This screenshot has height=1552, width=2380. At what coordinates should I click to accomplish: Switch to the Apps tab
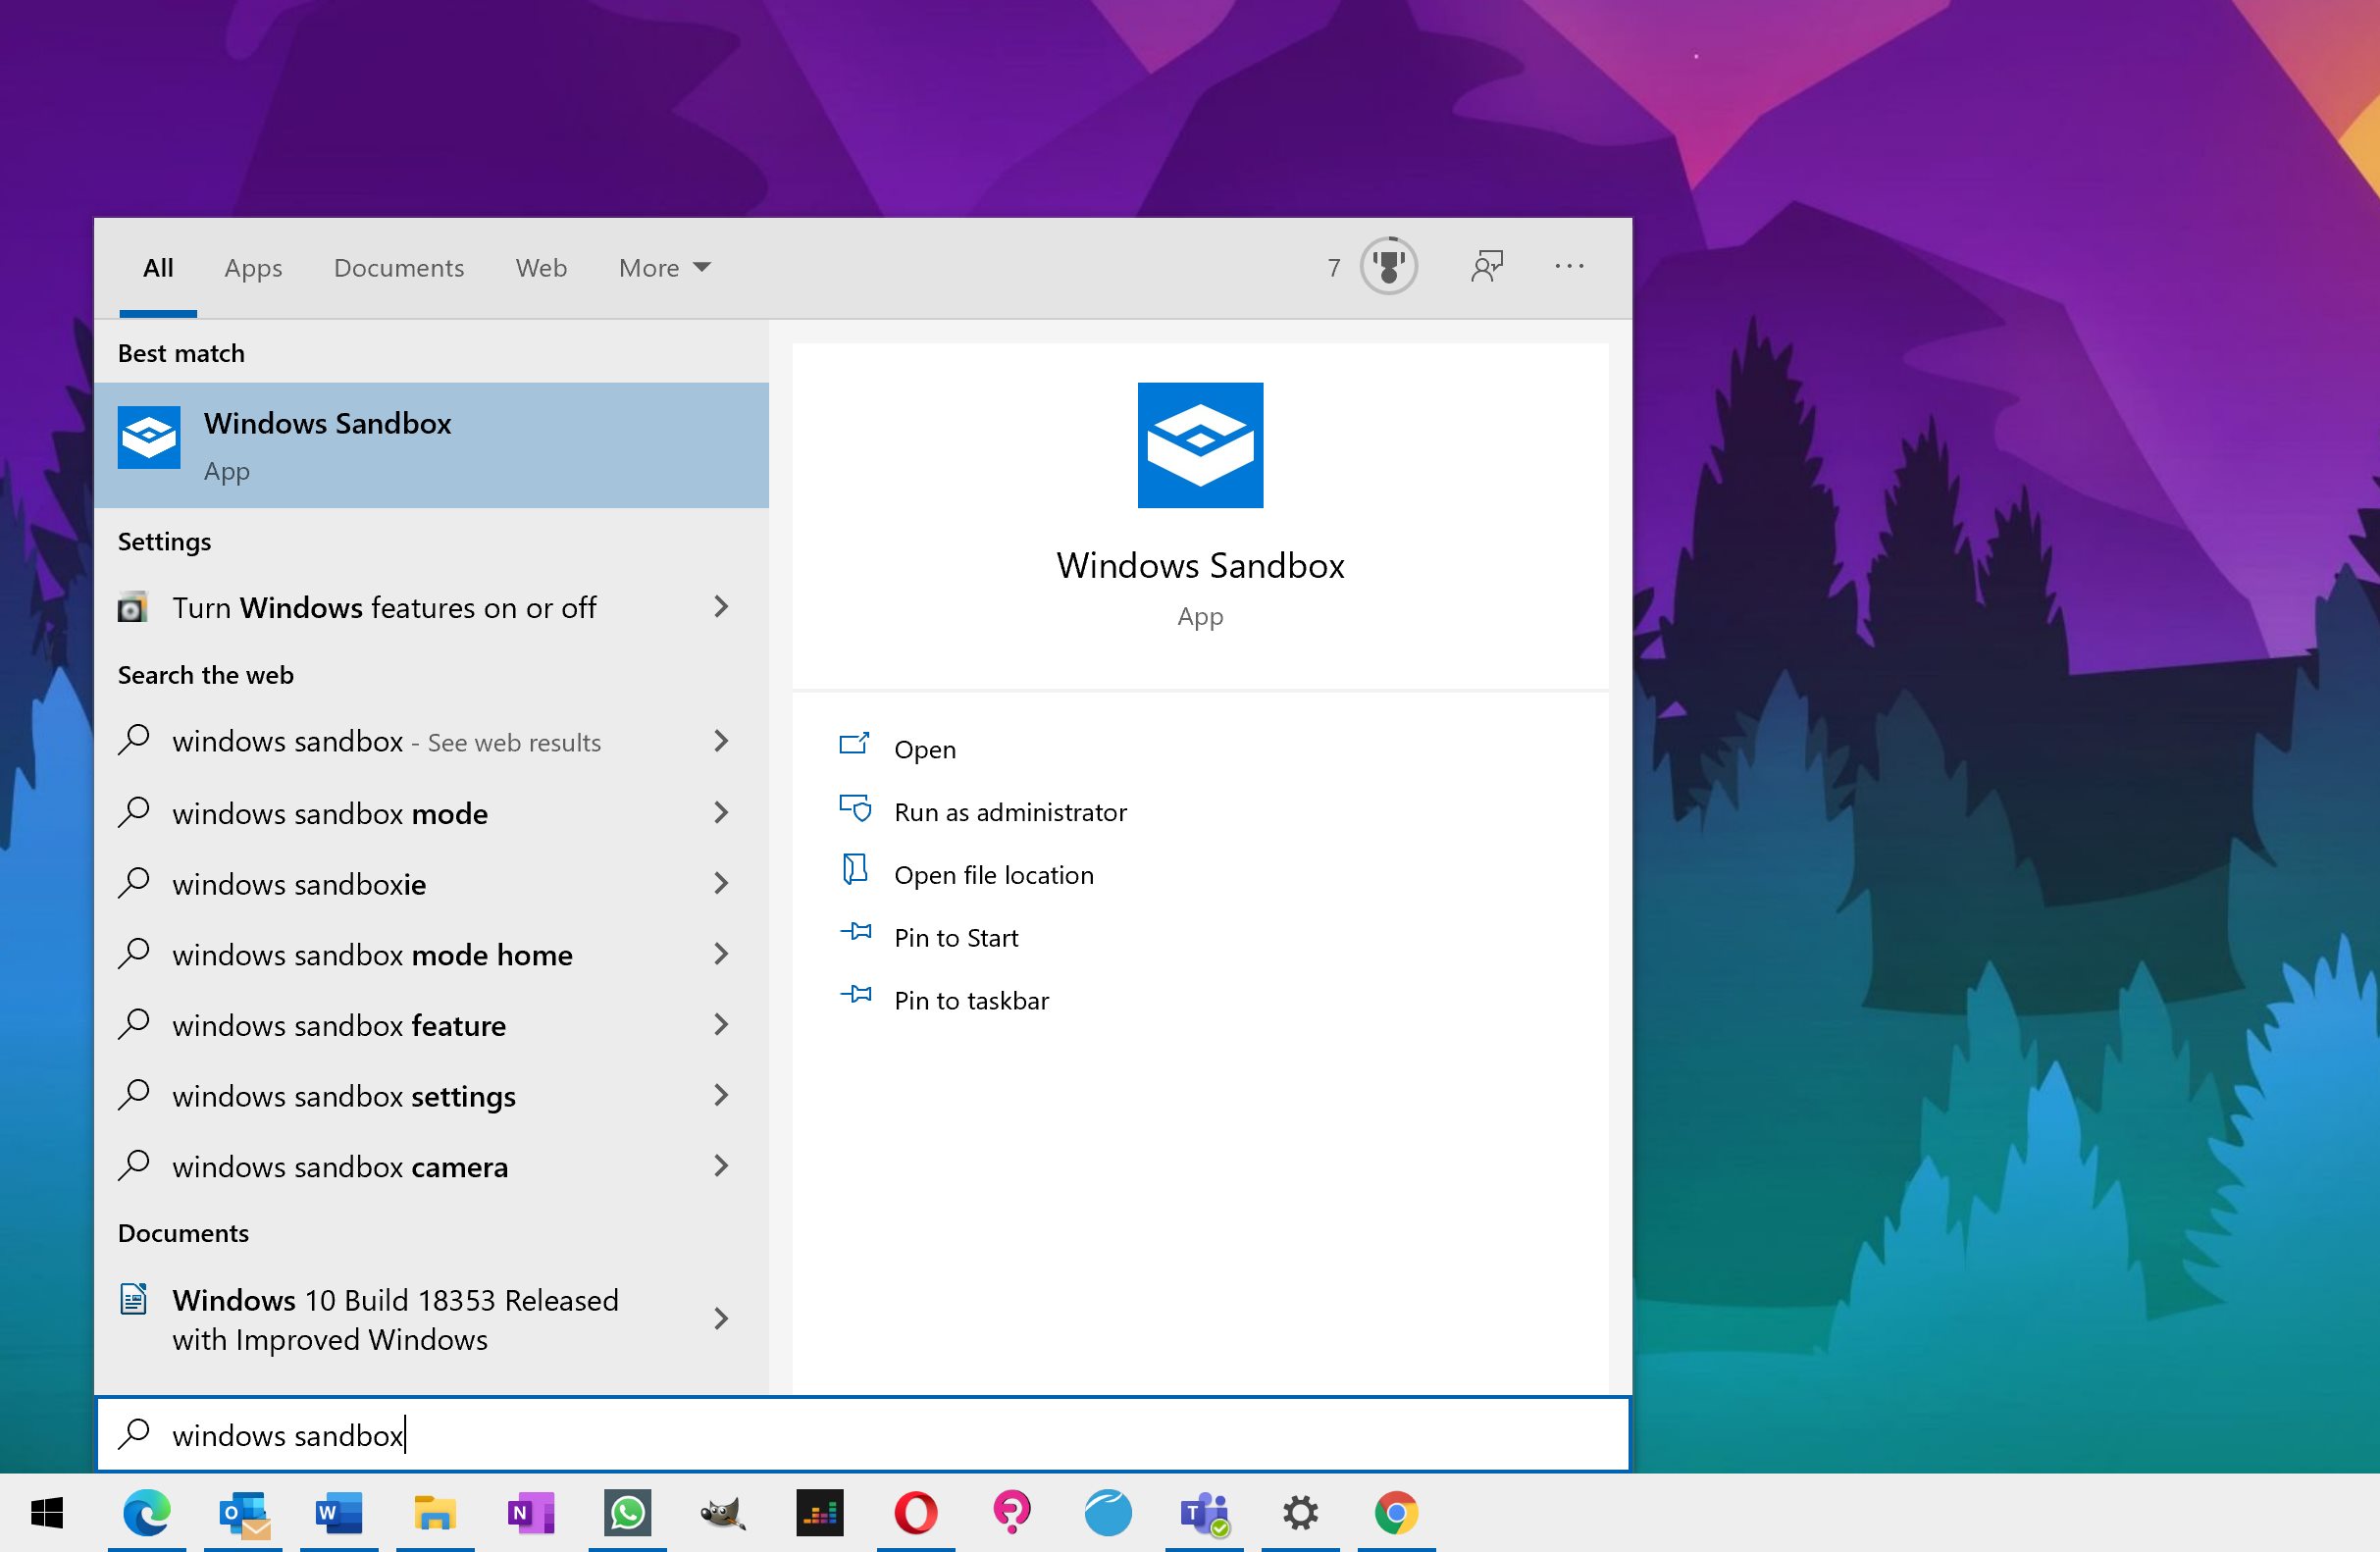point(252,267)
